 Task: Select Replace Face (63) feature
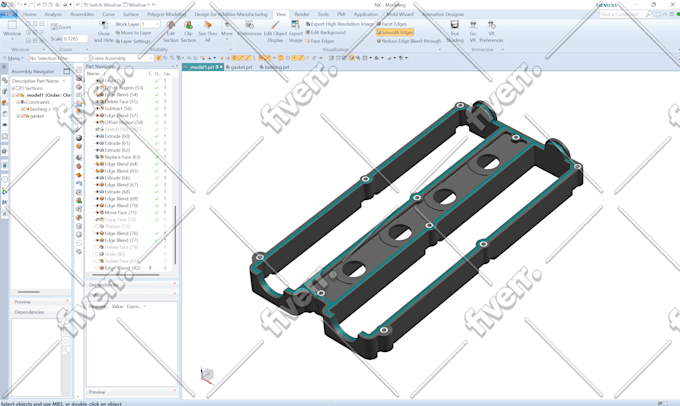pyautogui.click(x=122, y=157)
